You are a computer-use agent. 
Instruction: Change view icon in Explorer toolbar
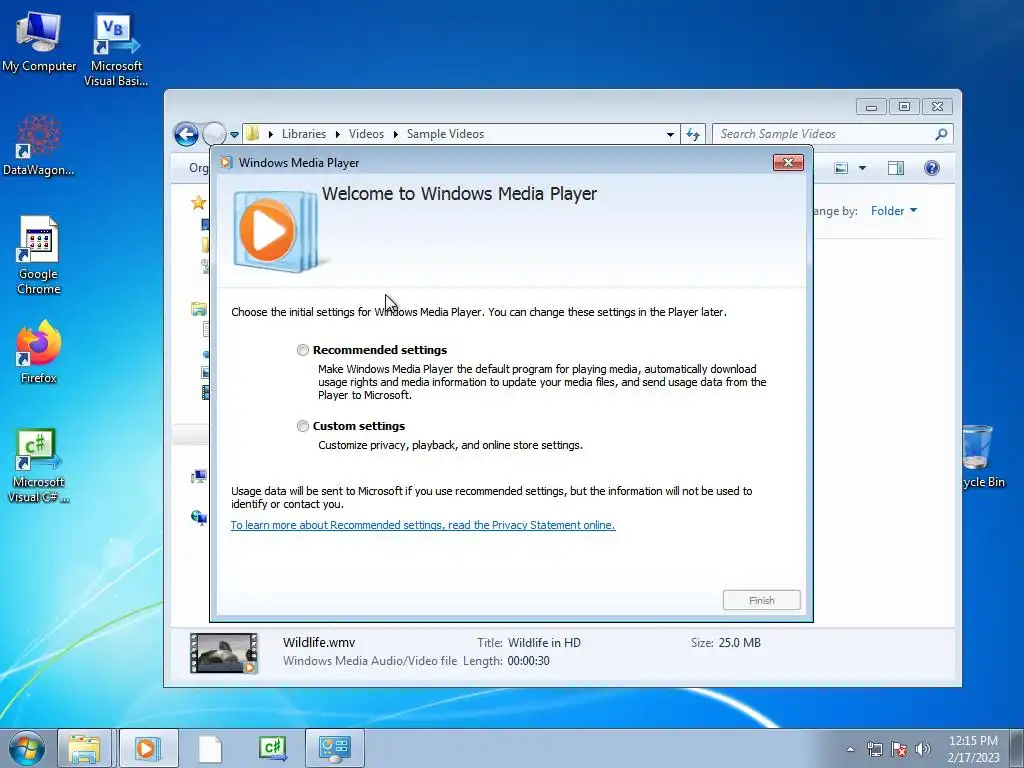pos(841,168)
